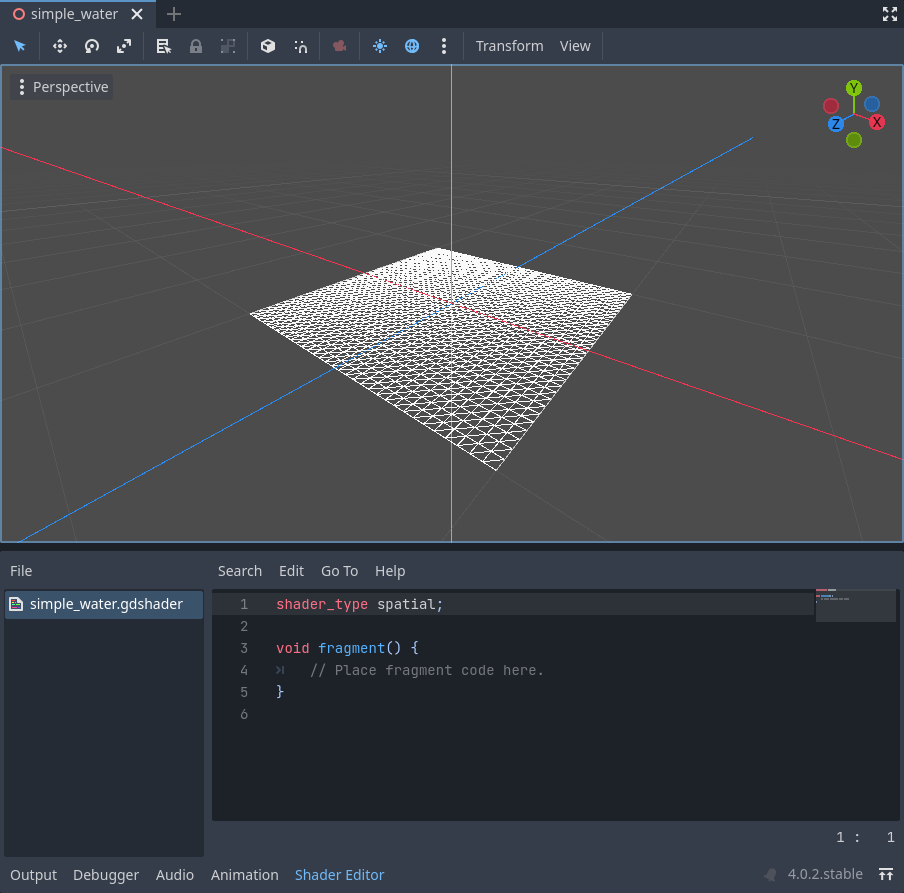Create a new scene tab with plus button
Screen dimensions: 904x893
[x=174, y=14]
